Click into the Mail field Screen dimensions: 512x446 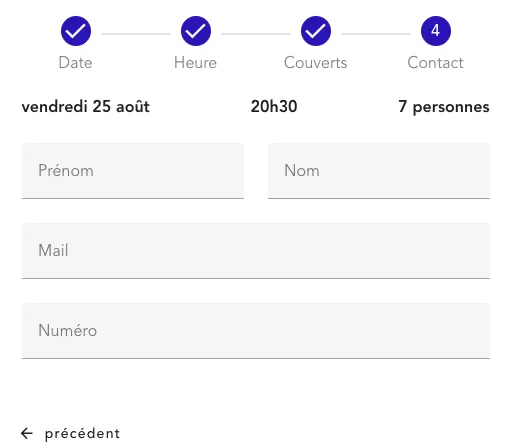tap(256, 251)
